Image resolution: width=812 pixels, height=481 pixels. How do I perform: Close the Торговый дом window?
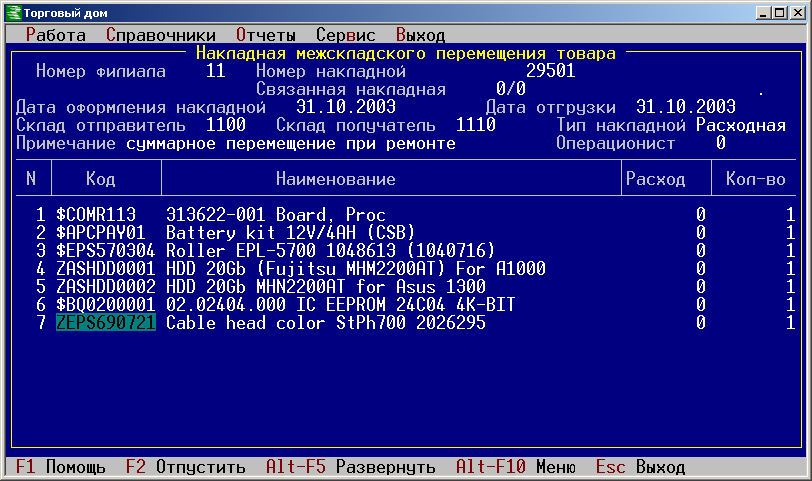coord(797,13)
